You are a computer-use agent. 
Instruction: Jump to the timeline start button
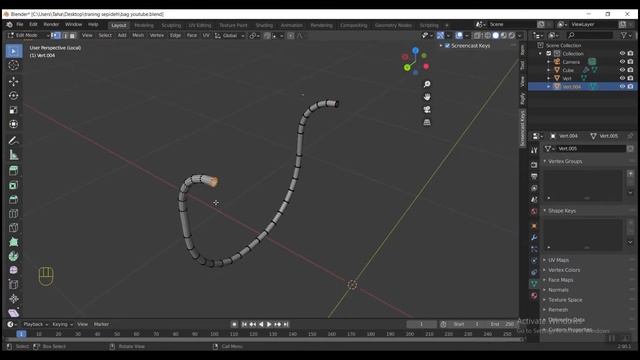pos(244,324)
